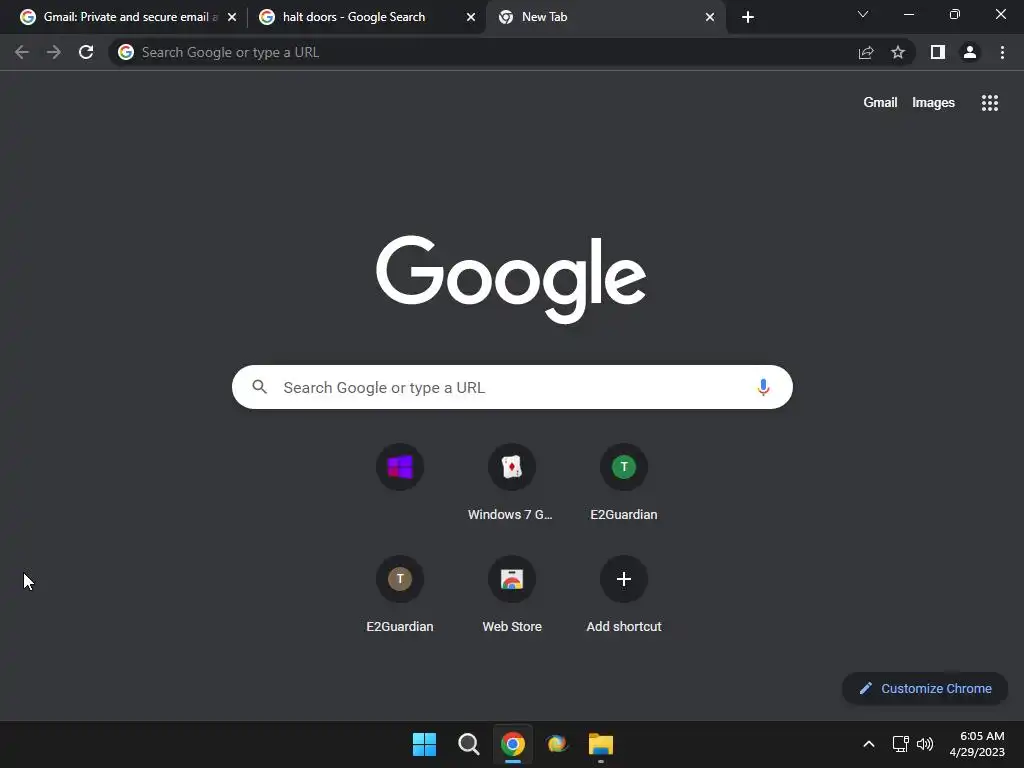Viewport: 1024px width, 768px height.
Task: Open the Edge Canary taskbar icon
Action: [557, 744]
